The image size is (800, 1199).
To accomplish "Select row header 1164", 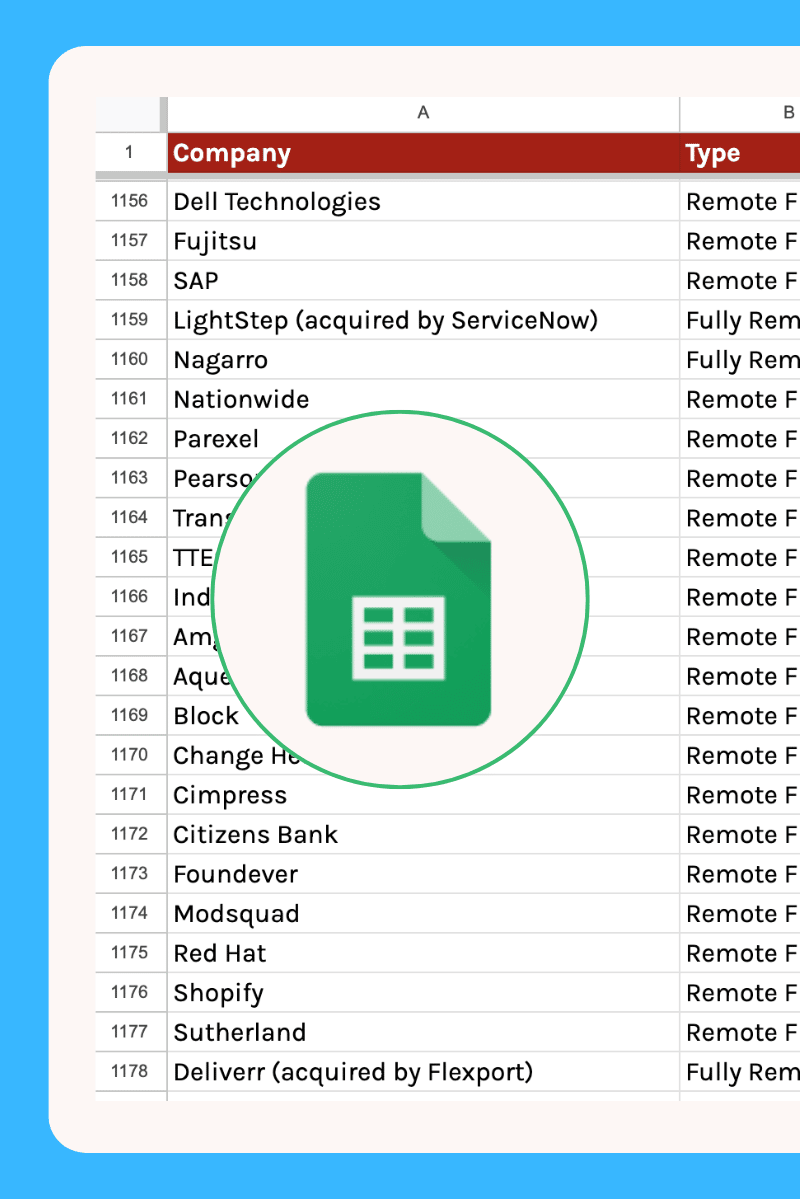I will pos(130,518).
